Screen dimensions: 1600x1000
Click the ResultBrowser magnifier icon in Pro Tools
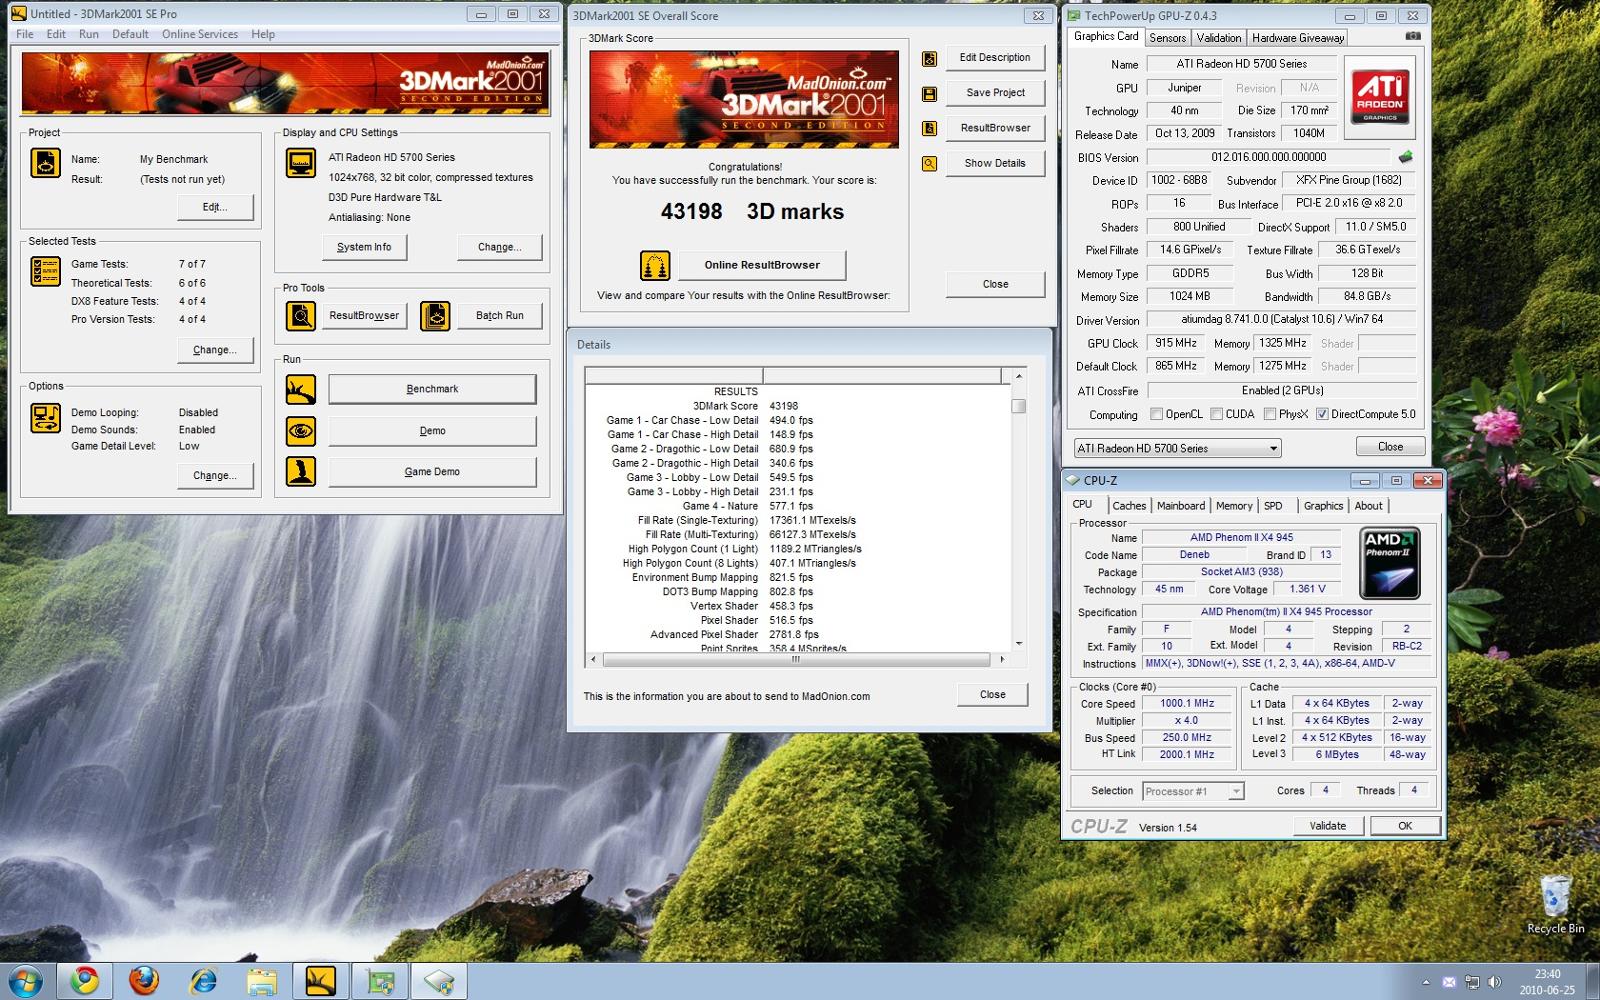[301, 316]
